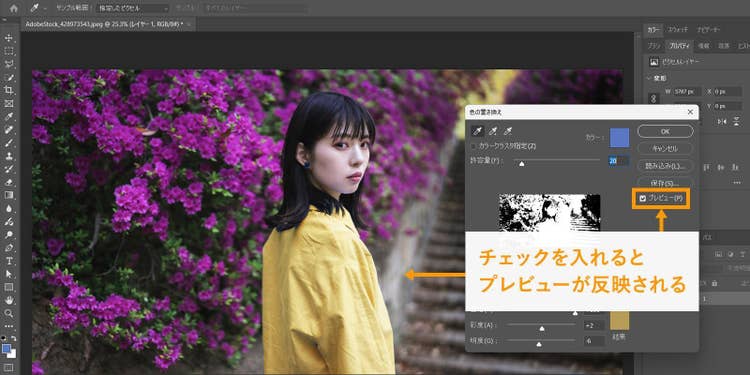The width and height of the screenshot is (750, 375).
Task: Choose the eyedropper in Replace Color dialog
Action: [477, 131]
